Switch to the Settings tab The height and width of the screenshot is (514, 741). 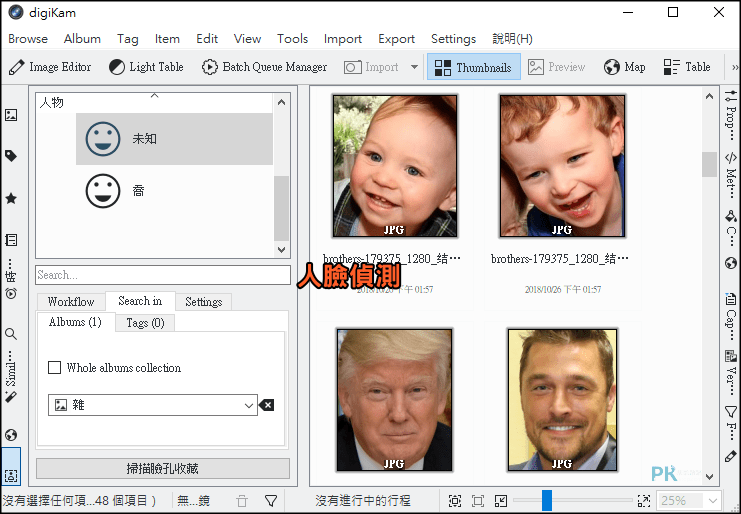click(x=204, y=301)
